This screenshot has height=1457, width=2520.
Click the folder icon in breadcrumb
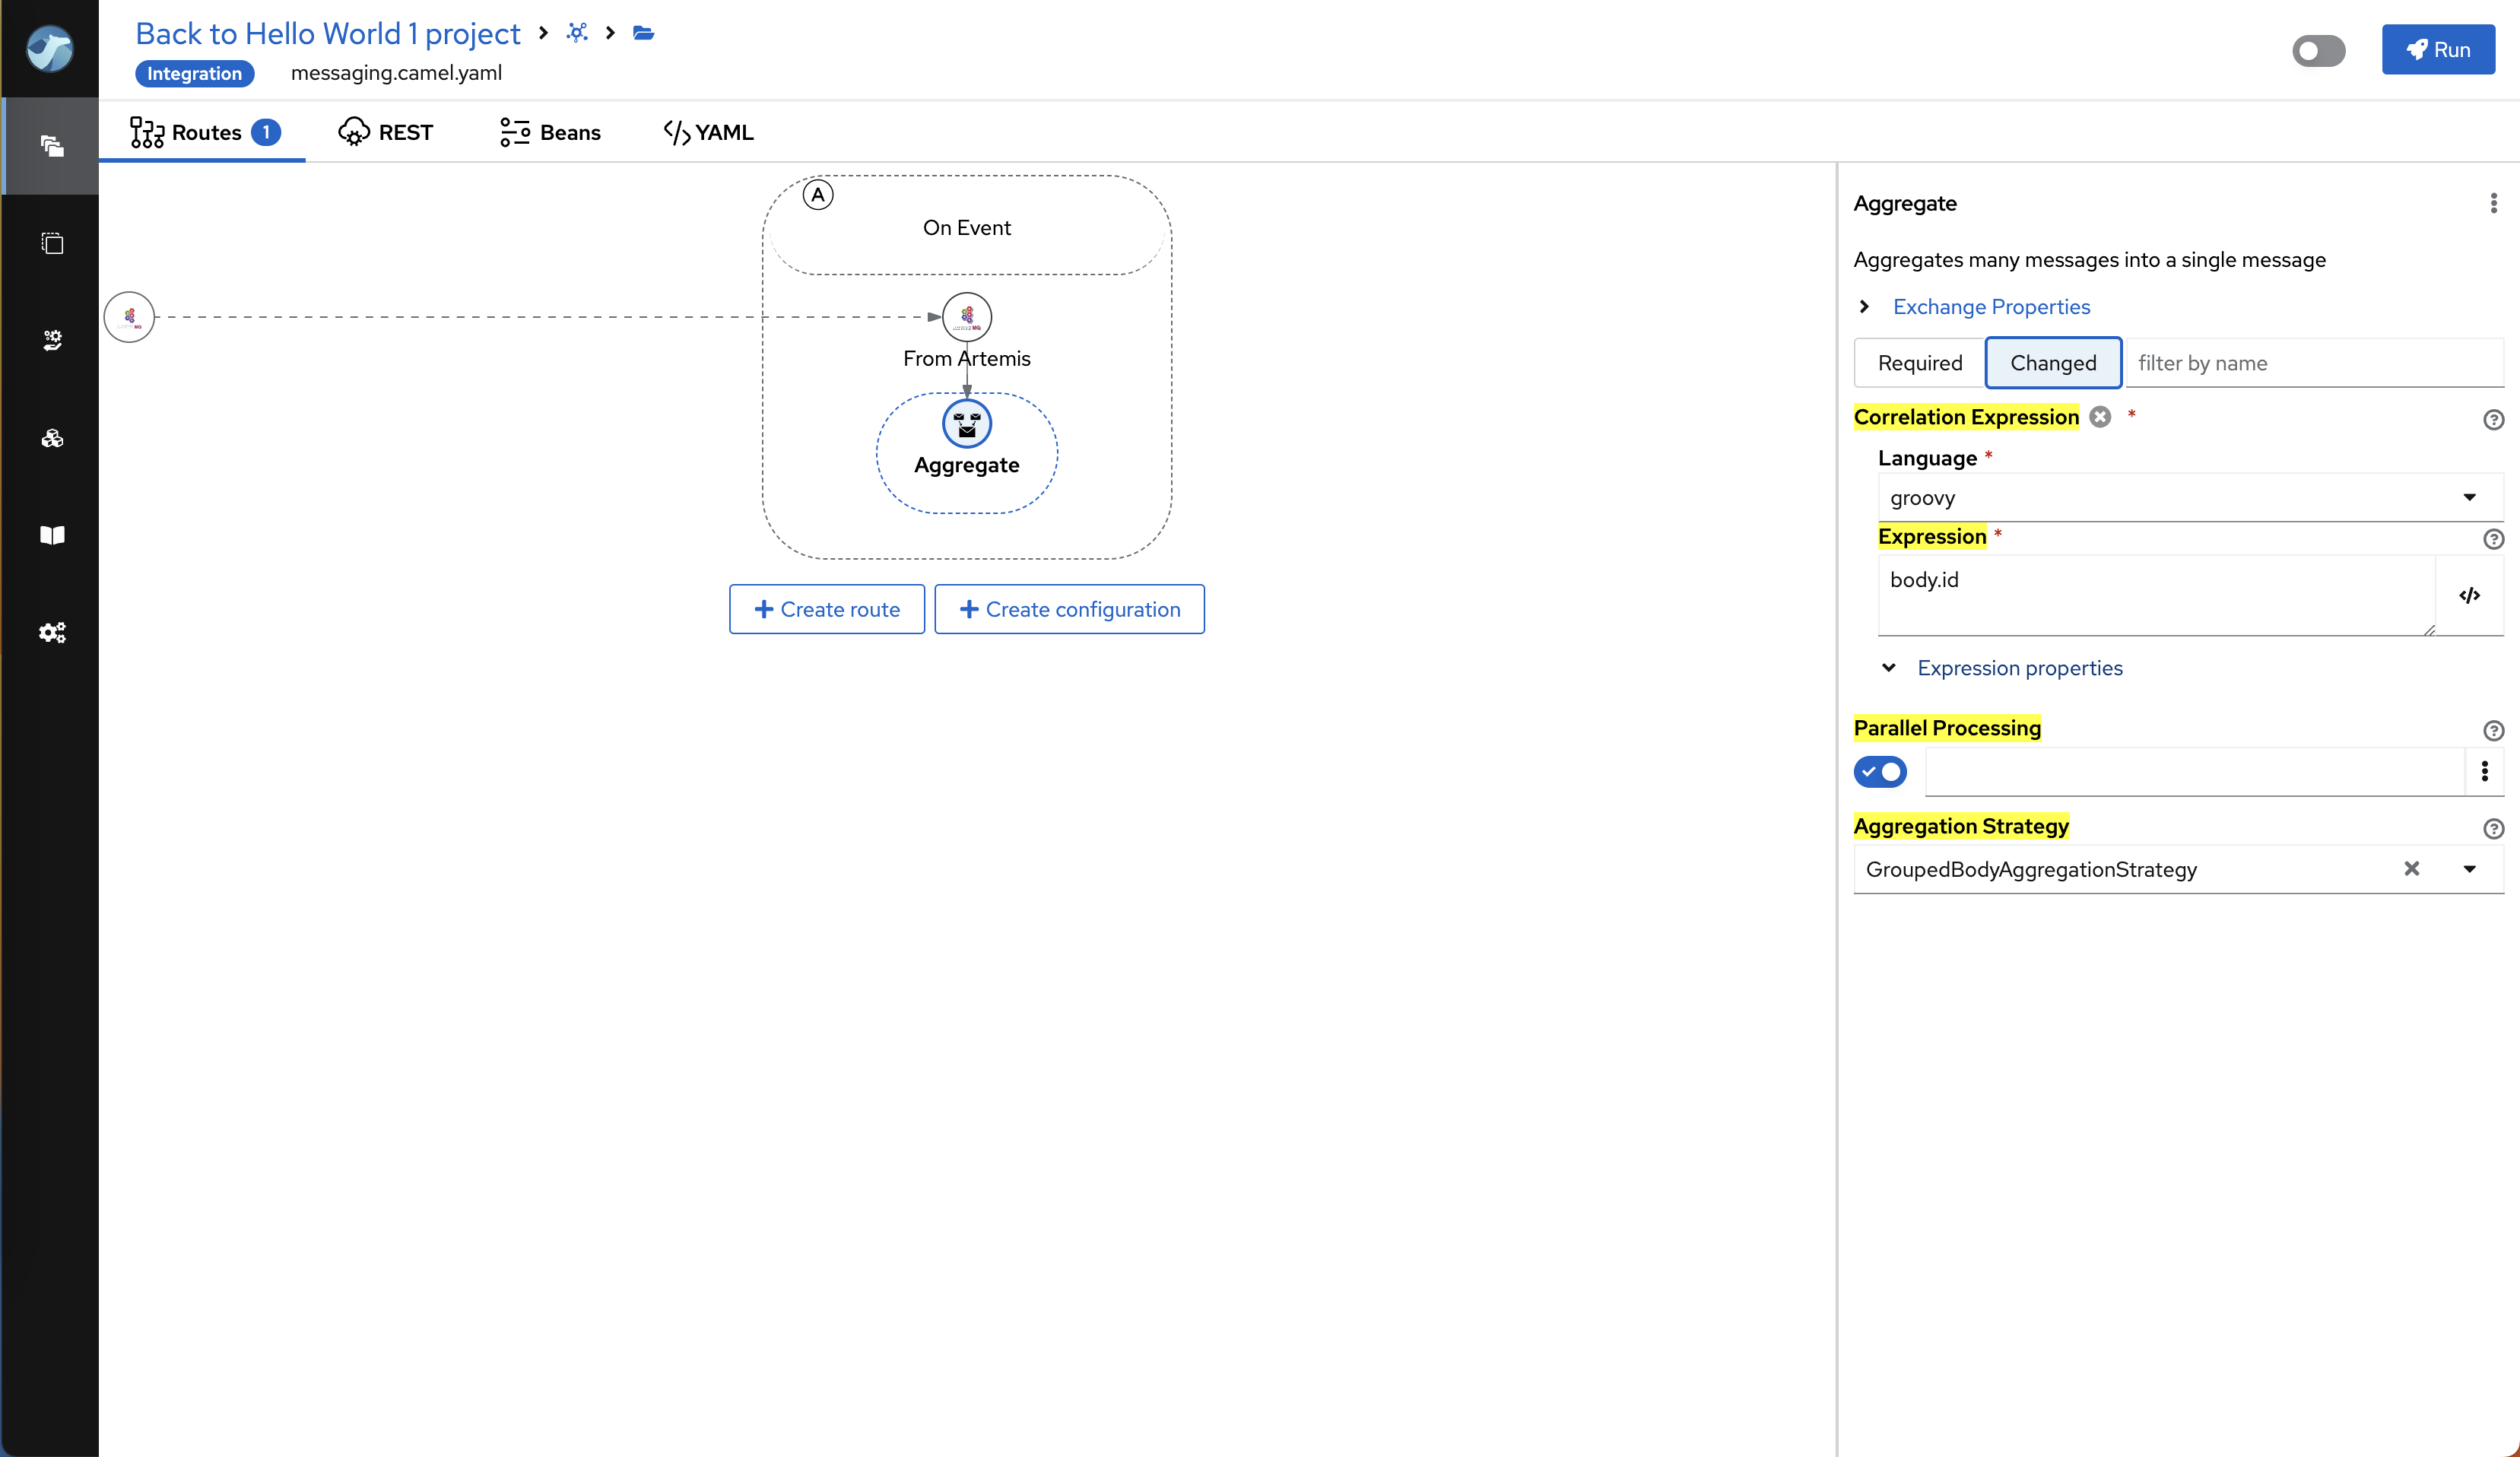[643, 33]
